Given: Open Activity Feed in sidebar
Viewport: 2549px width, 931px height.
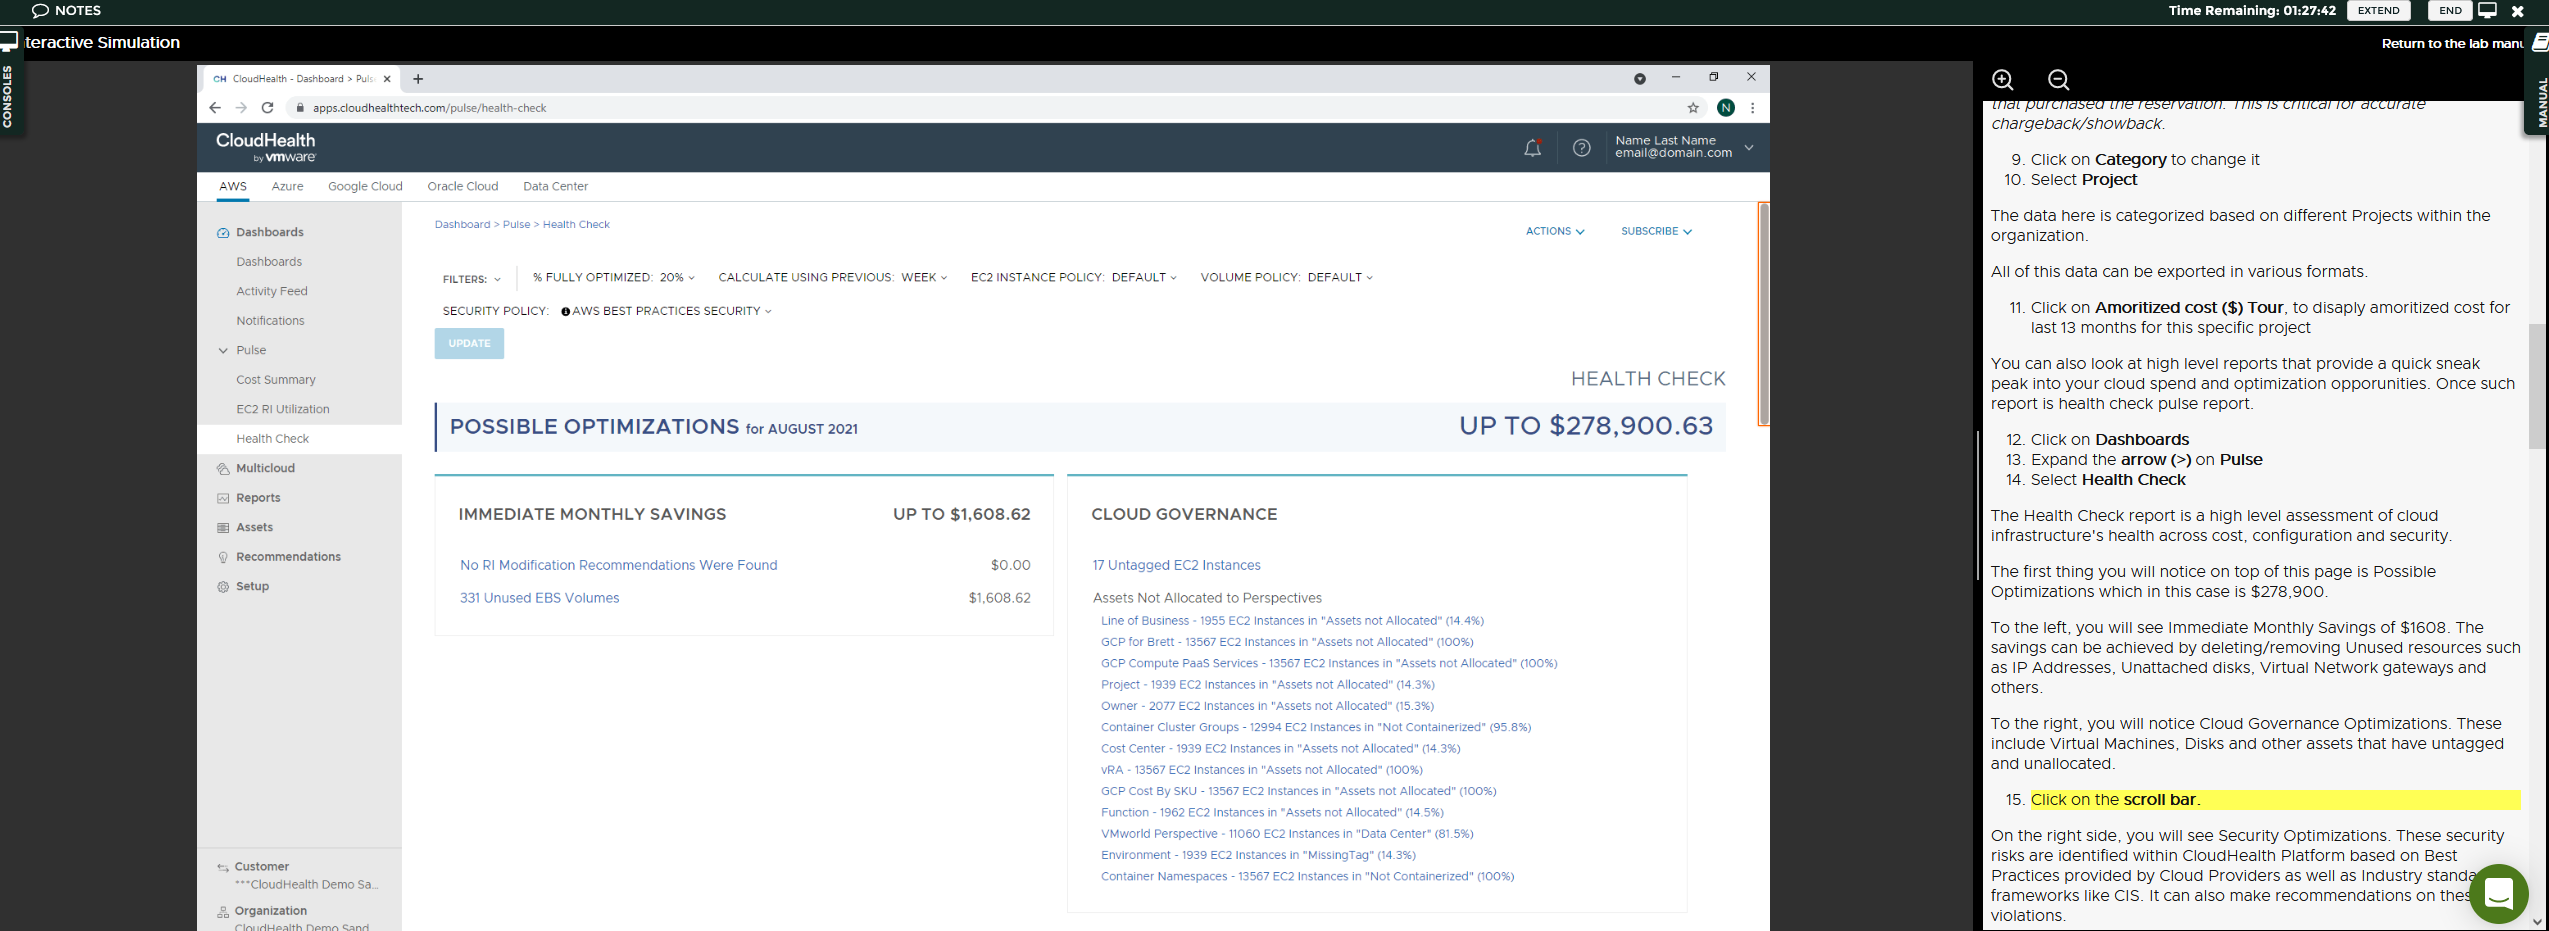Looking at the screenshot, I should click(271, 292).
